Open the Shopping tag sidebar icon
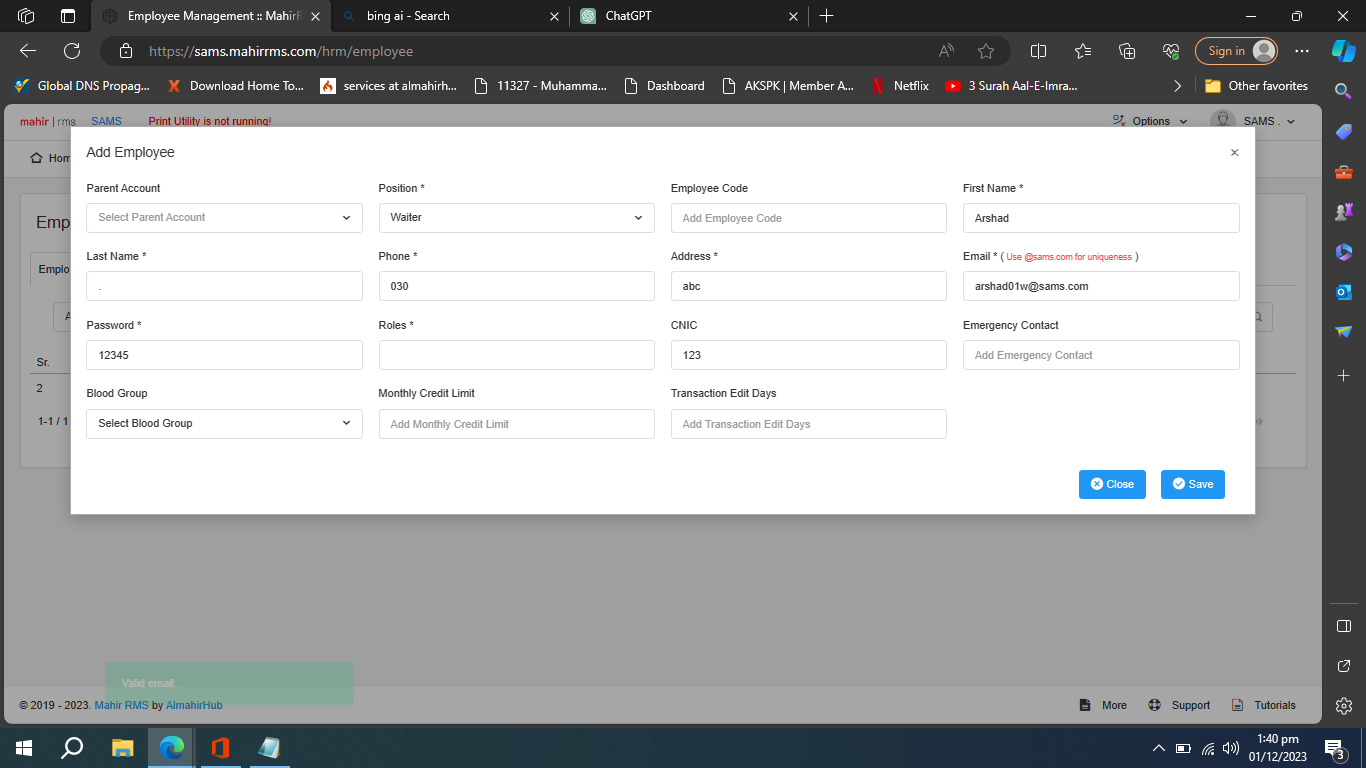 pyautogui.click(x=1344, y=131)
